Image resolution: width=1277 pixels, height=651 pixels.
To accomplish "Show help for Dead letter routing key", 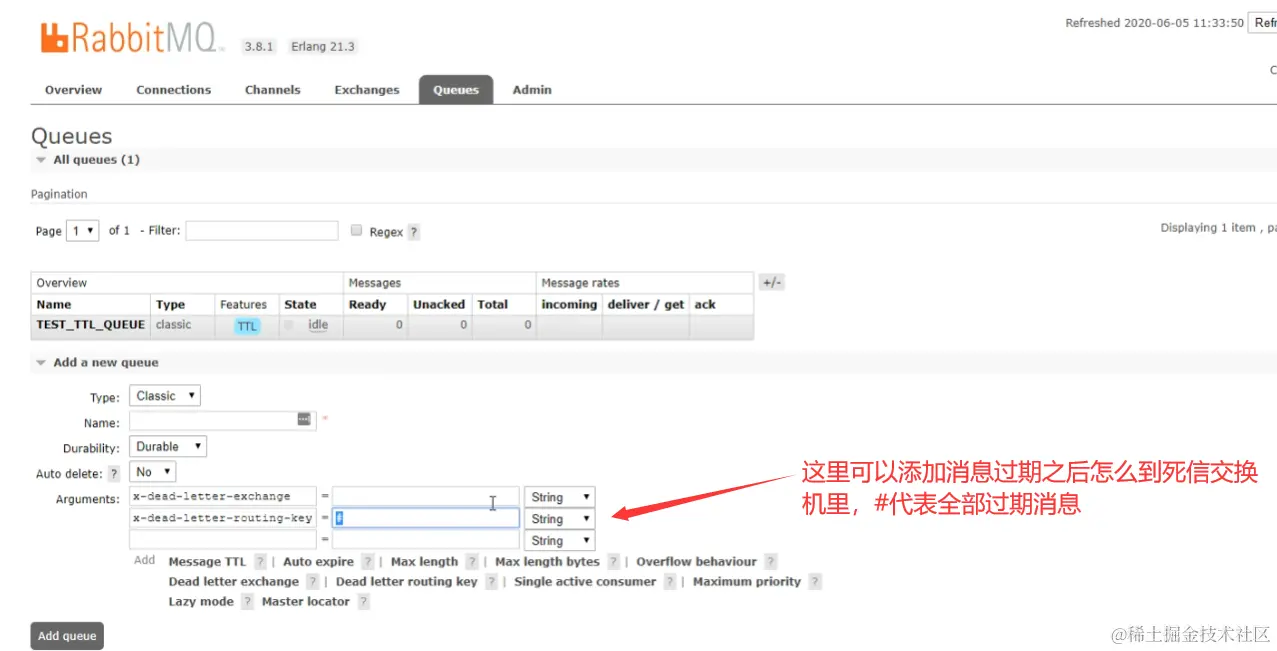I will 491,582.
